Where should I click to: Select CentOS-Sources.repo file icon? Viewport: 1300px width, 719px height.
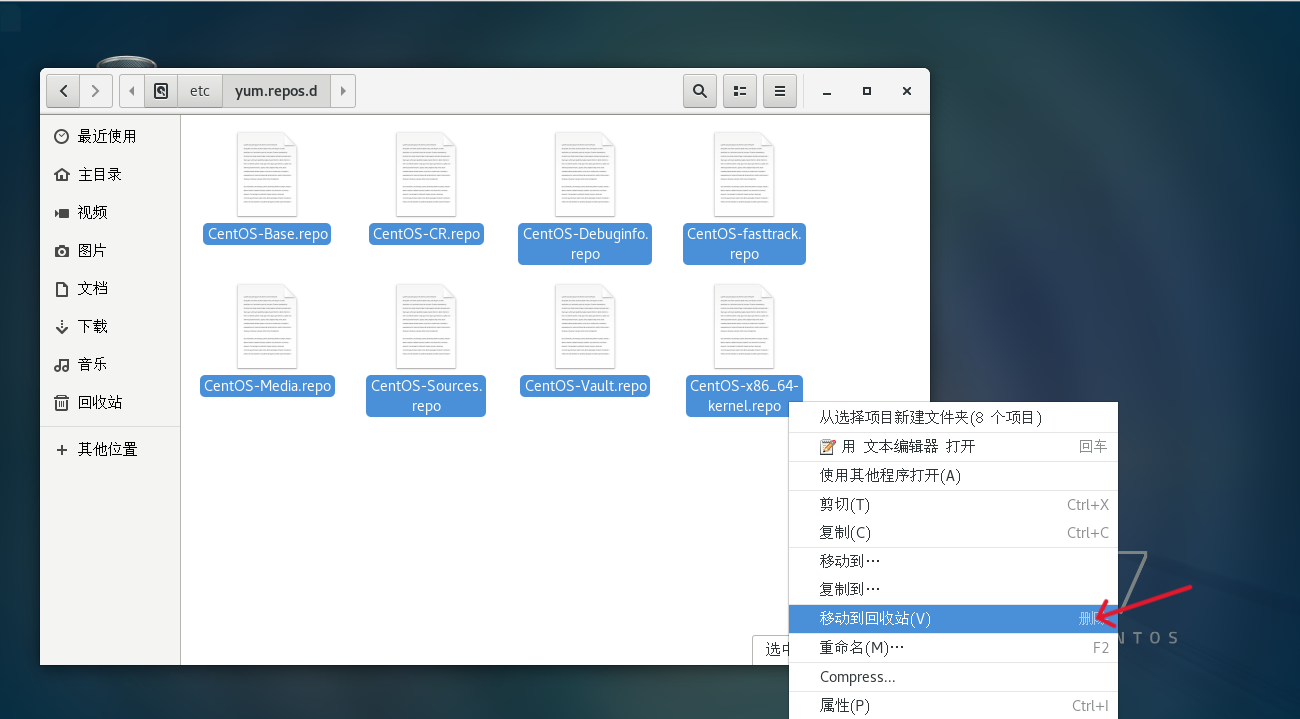click(x=426, y=326)
